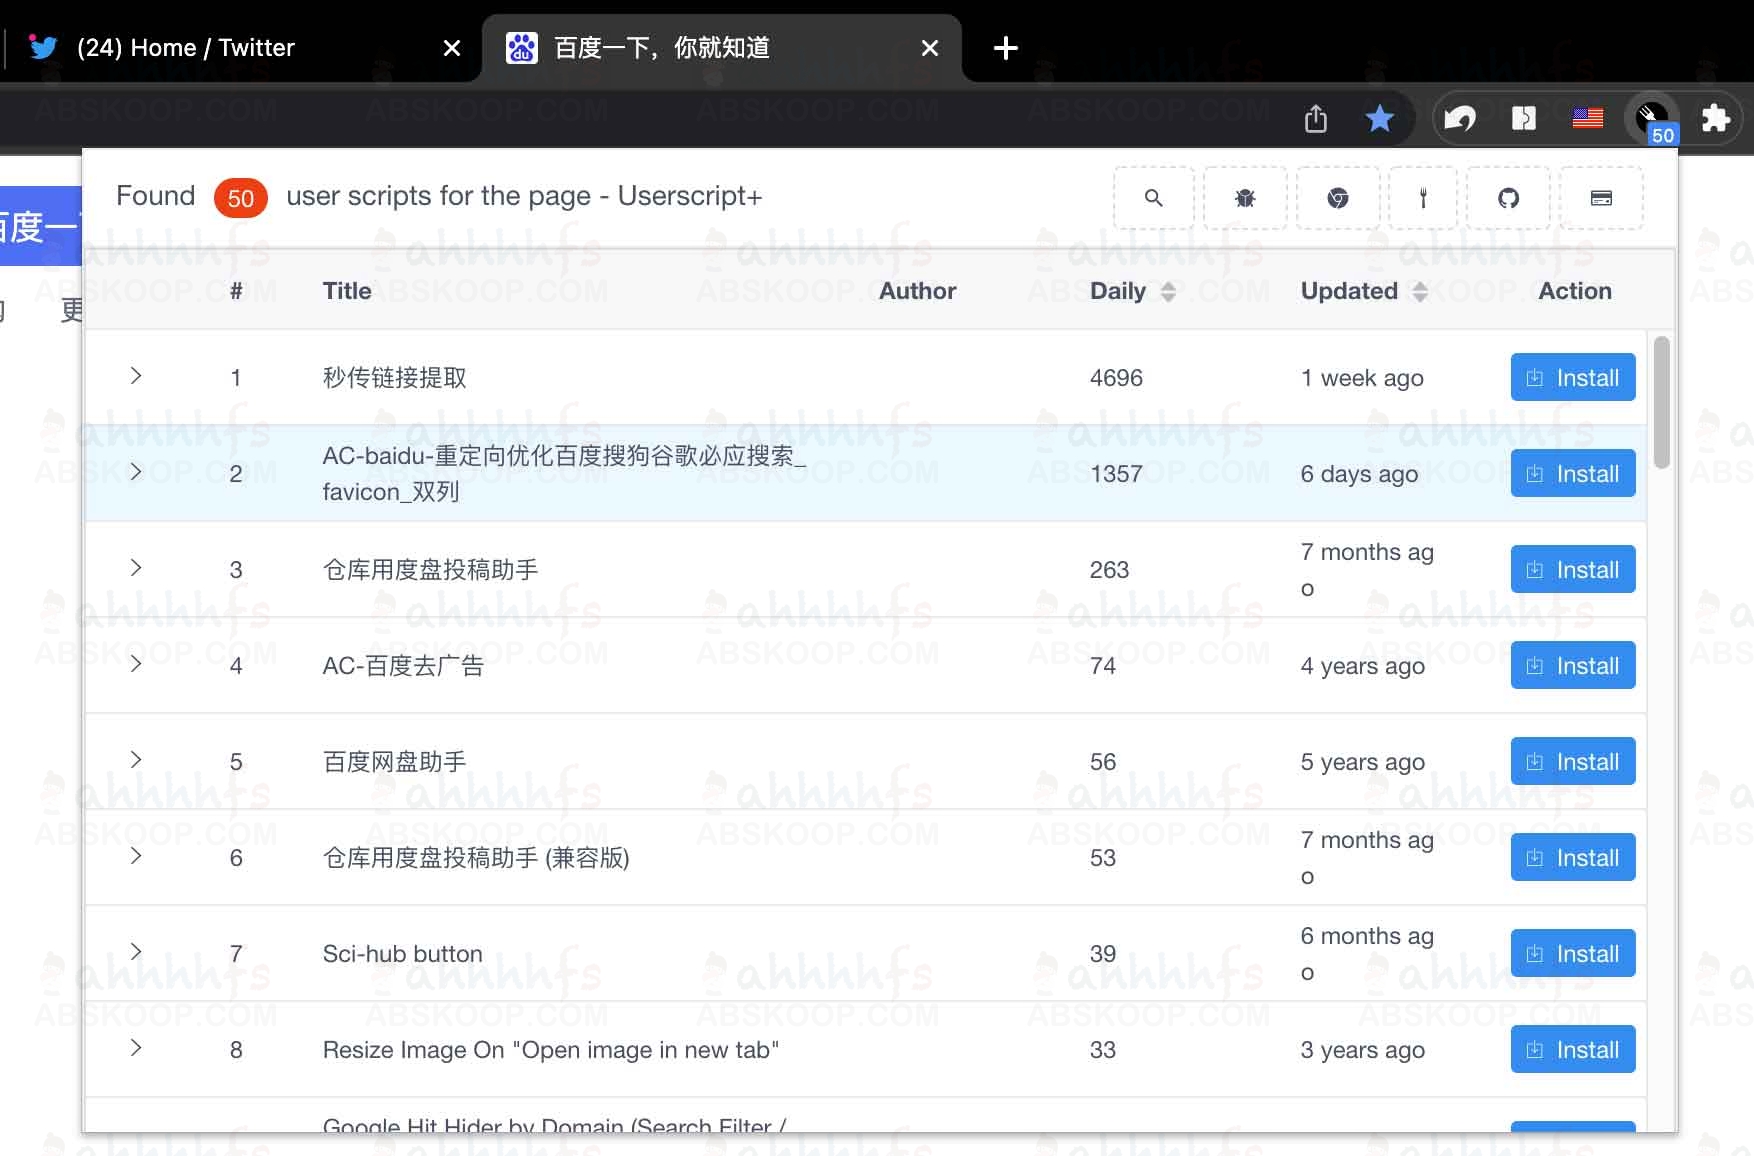Viewport: 1754px width, 1156px height.
Task: Install the Resize Image script
Action: tap(1571, 1049)
